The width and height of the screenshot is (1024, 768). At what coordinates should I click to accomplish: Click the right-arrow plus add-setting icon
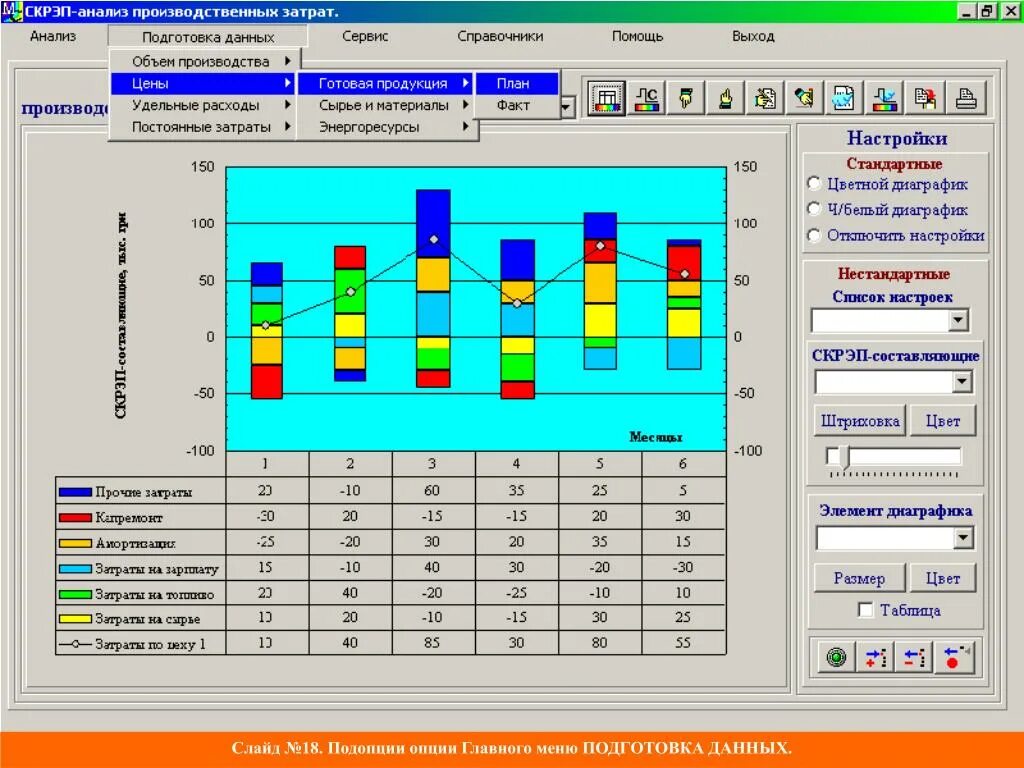(x=875, y=657)
